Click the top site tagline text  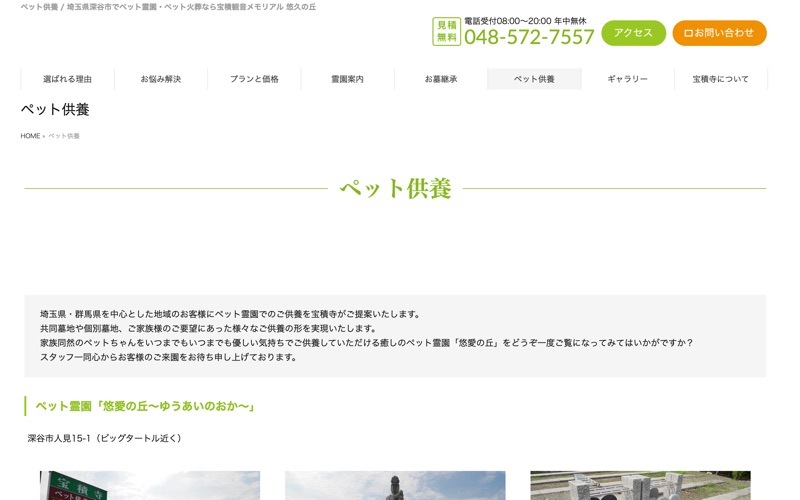168,7
